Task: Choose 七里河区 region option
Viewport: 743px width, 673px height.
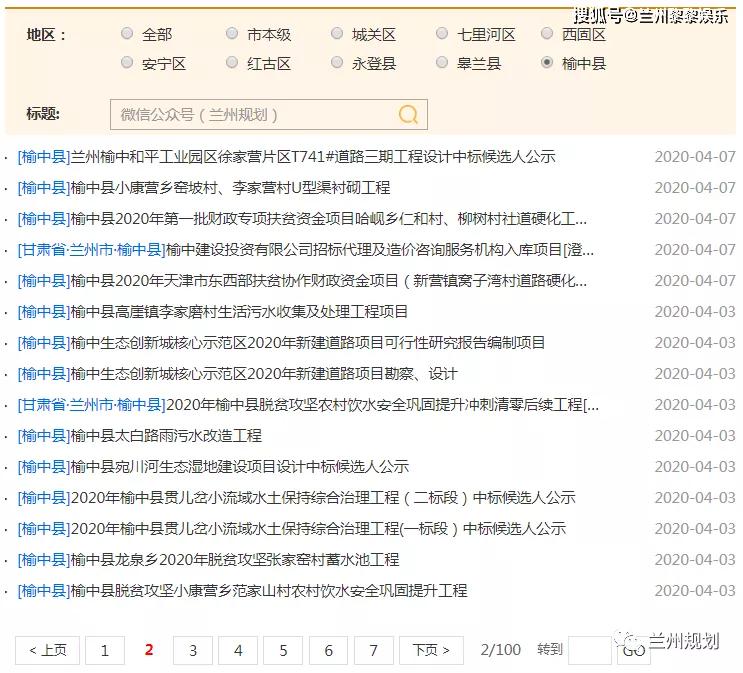Action: pos(442,33)
